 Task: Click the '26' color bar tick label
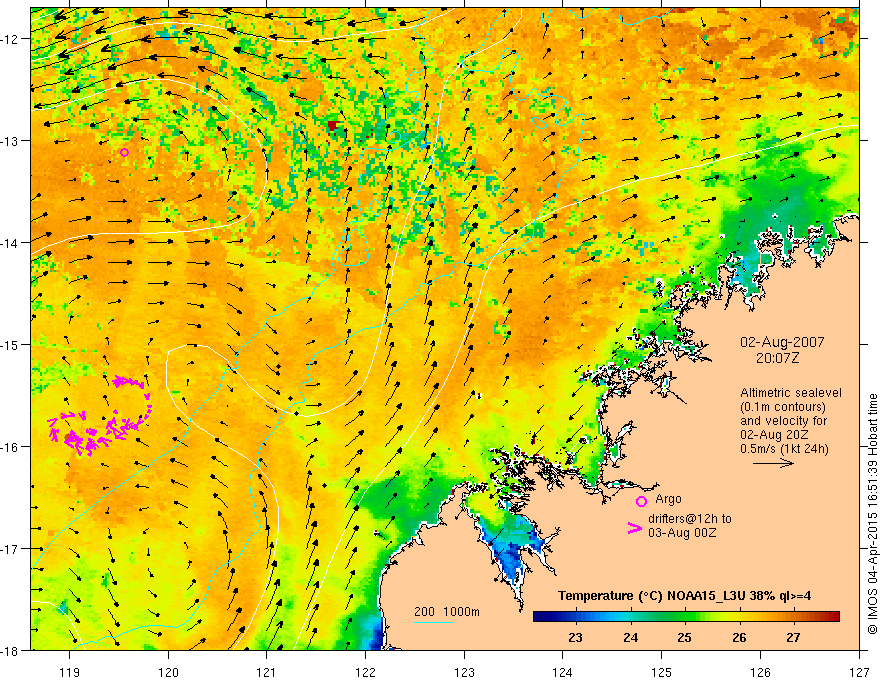coord(739,638)
